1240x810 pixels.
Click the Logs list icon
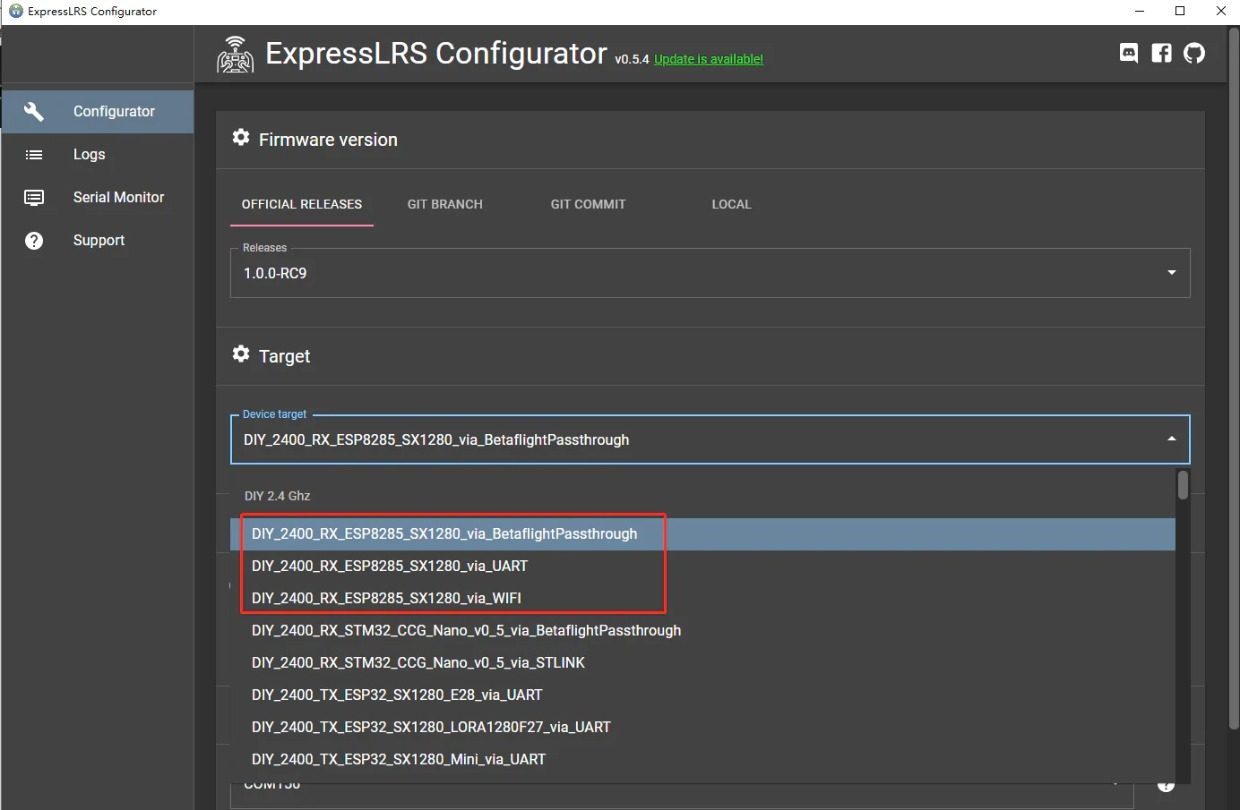coord(34,154)
